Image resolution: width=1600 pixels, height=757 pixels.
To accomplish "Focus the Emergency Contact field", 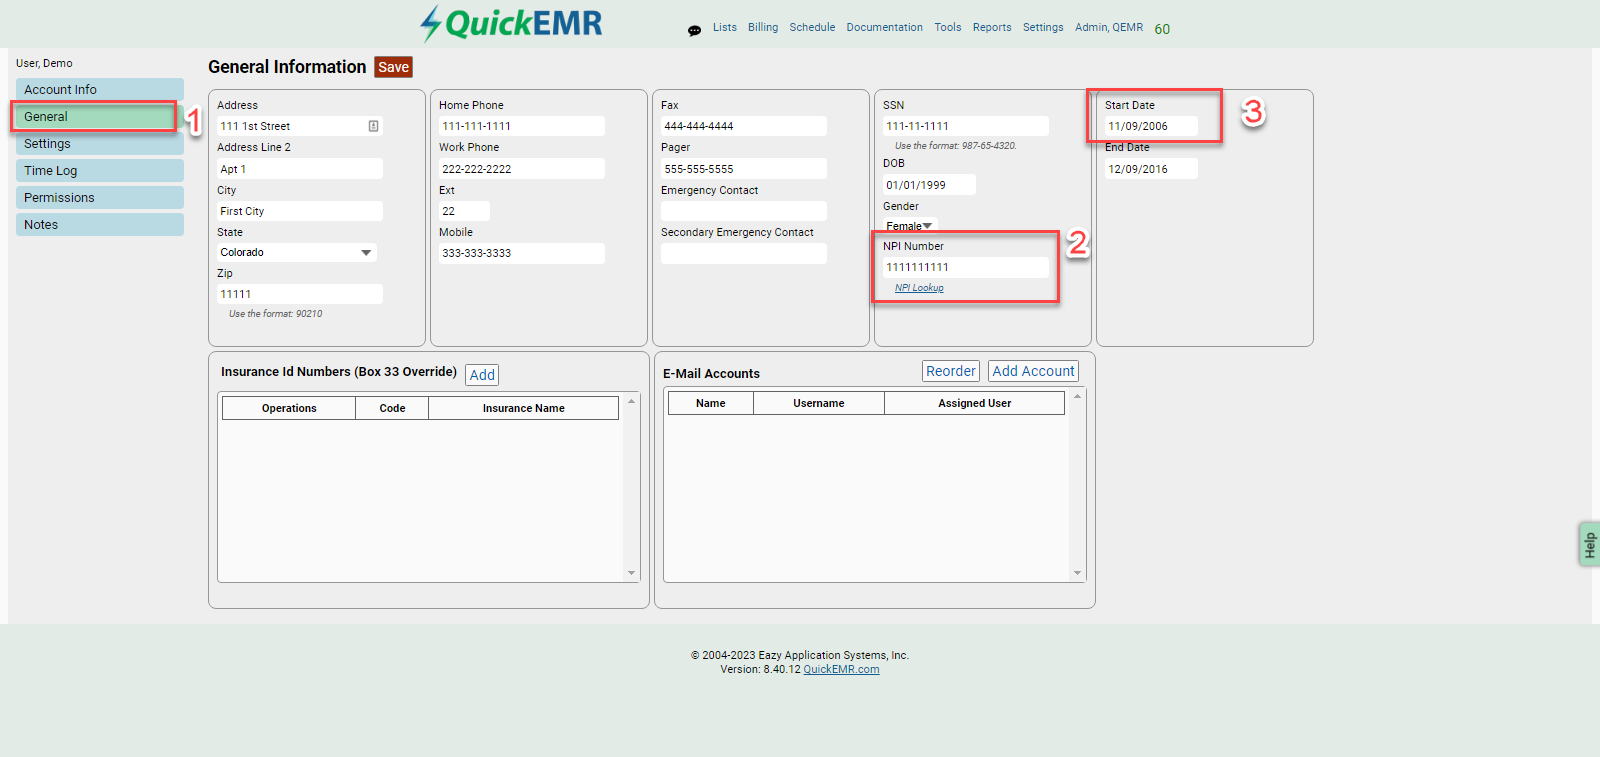I will click(744, 211).
